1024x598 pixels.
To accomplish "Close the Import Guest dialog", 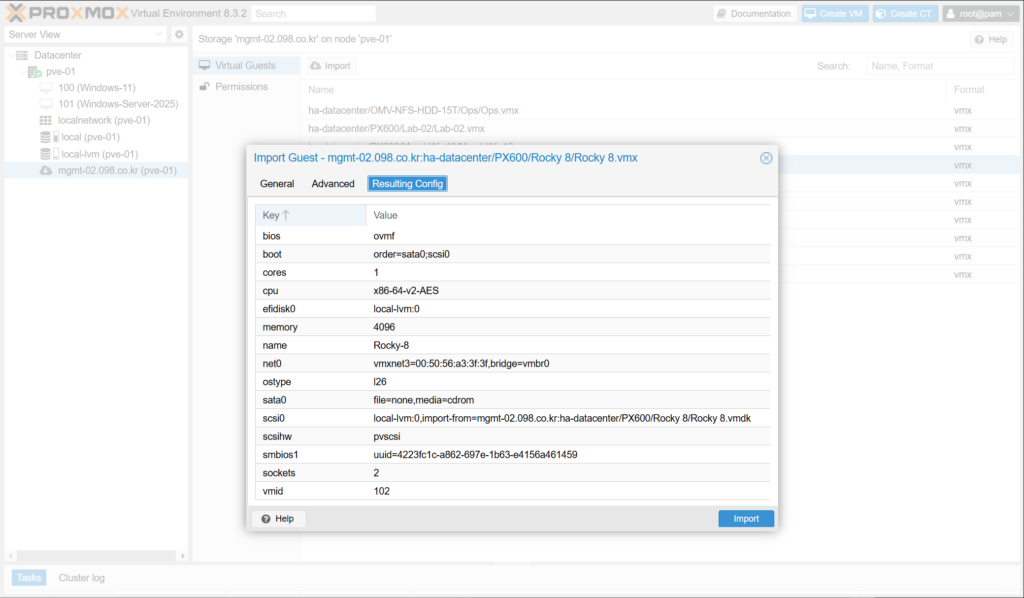I will [766, 158].
